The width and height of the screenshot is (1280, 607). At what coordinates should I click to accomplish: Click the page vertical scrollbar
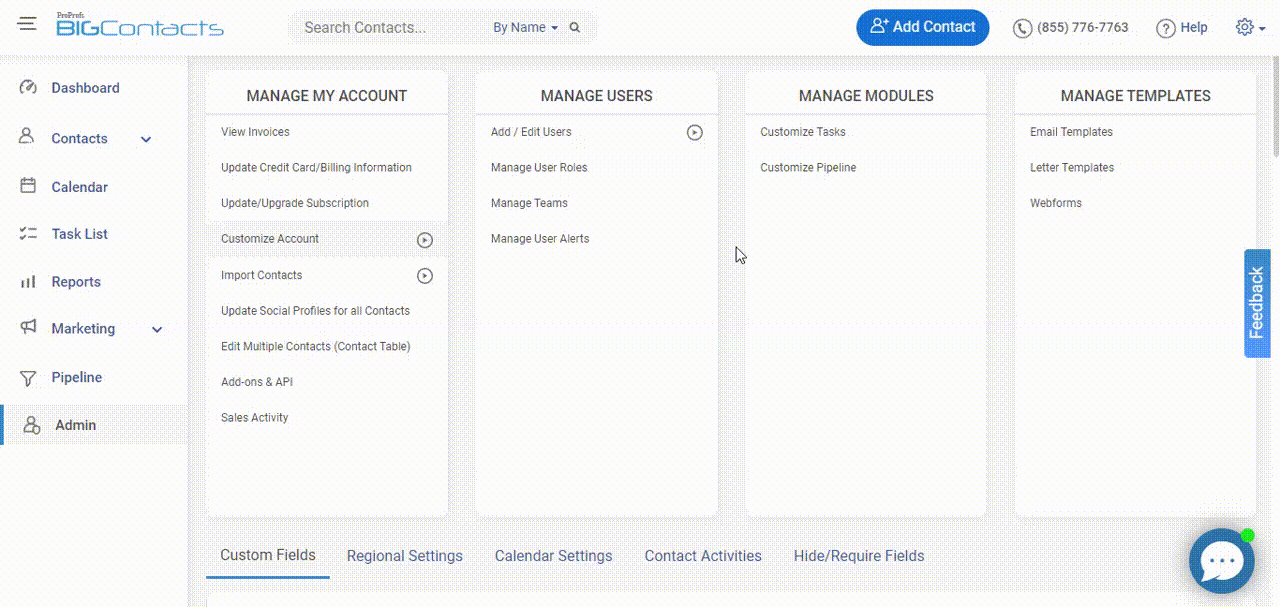point(1275,108)
